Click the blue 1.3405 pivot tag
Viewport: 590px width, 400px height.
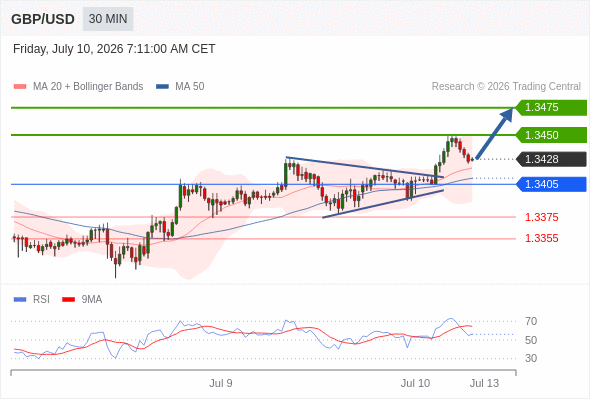551,184
